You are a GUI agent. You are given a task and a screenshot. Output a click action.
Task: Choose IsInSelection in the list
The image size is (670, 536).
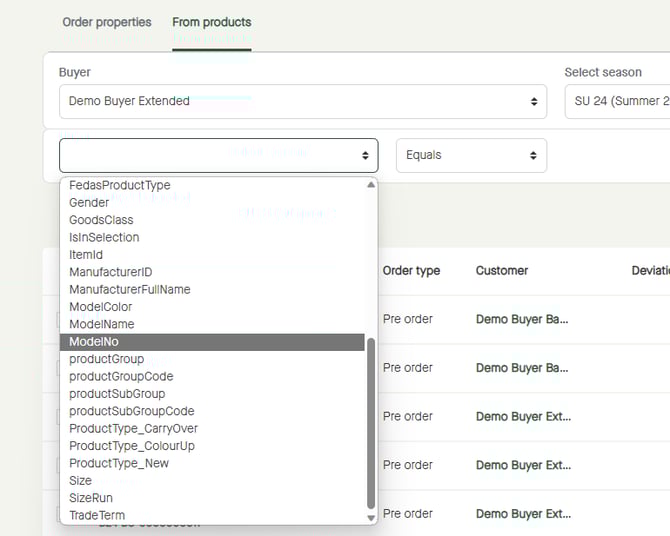point(104,238)
